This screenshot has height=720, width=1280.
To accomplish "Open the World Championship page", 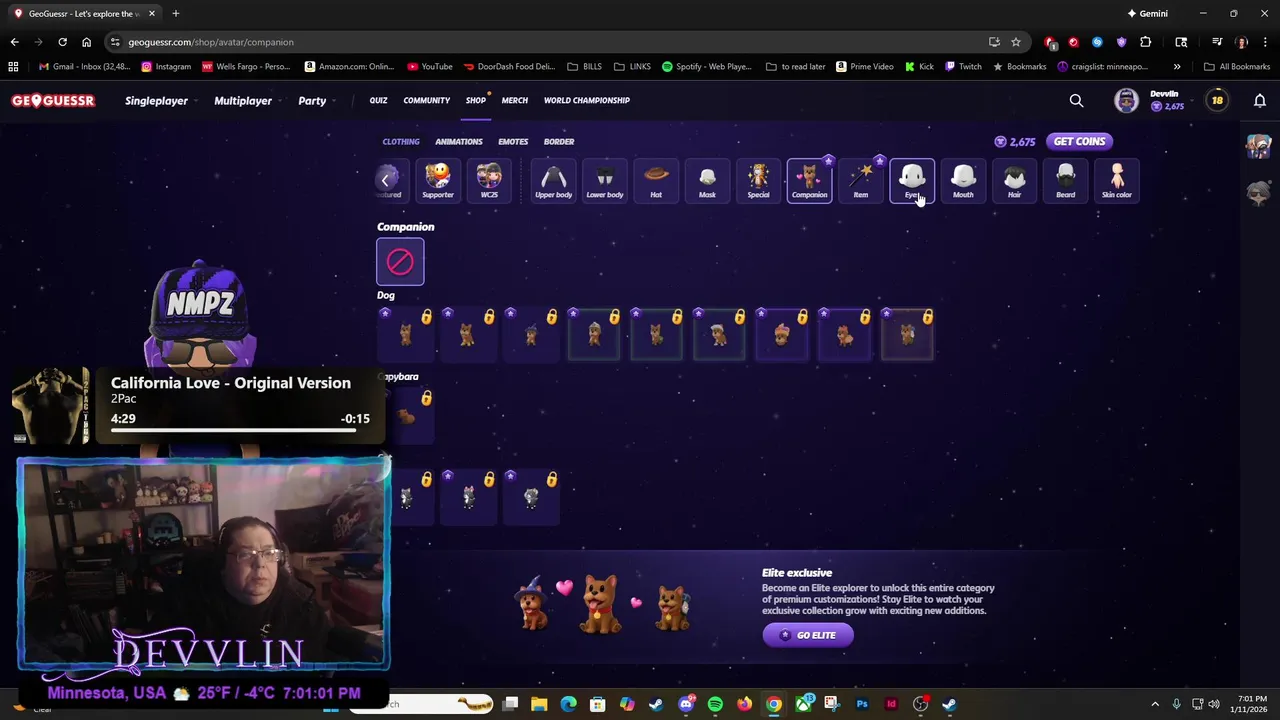I will pos(587,101).
